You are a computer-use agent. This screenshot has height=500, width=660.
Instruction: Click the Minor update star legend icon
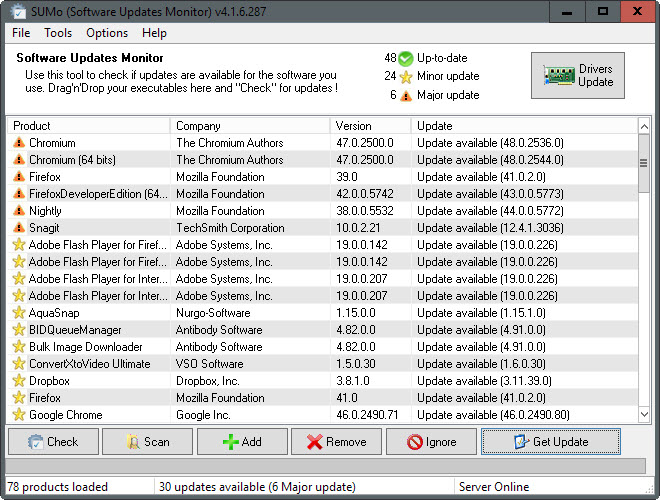click(406, 77)
